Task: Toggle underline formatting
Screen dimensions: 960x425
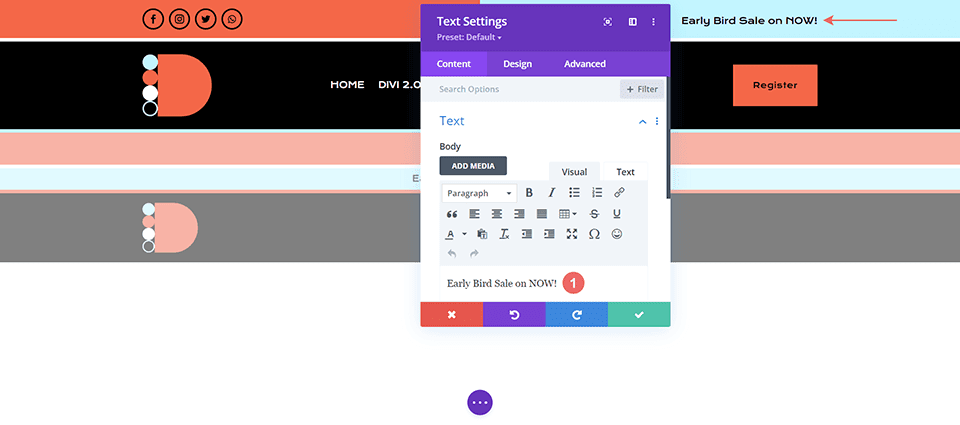Action: point(617,214)
